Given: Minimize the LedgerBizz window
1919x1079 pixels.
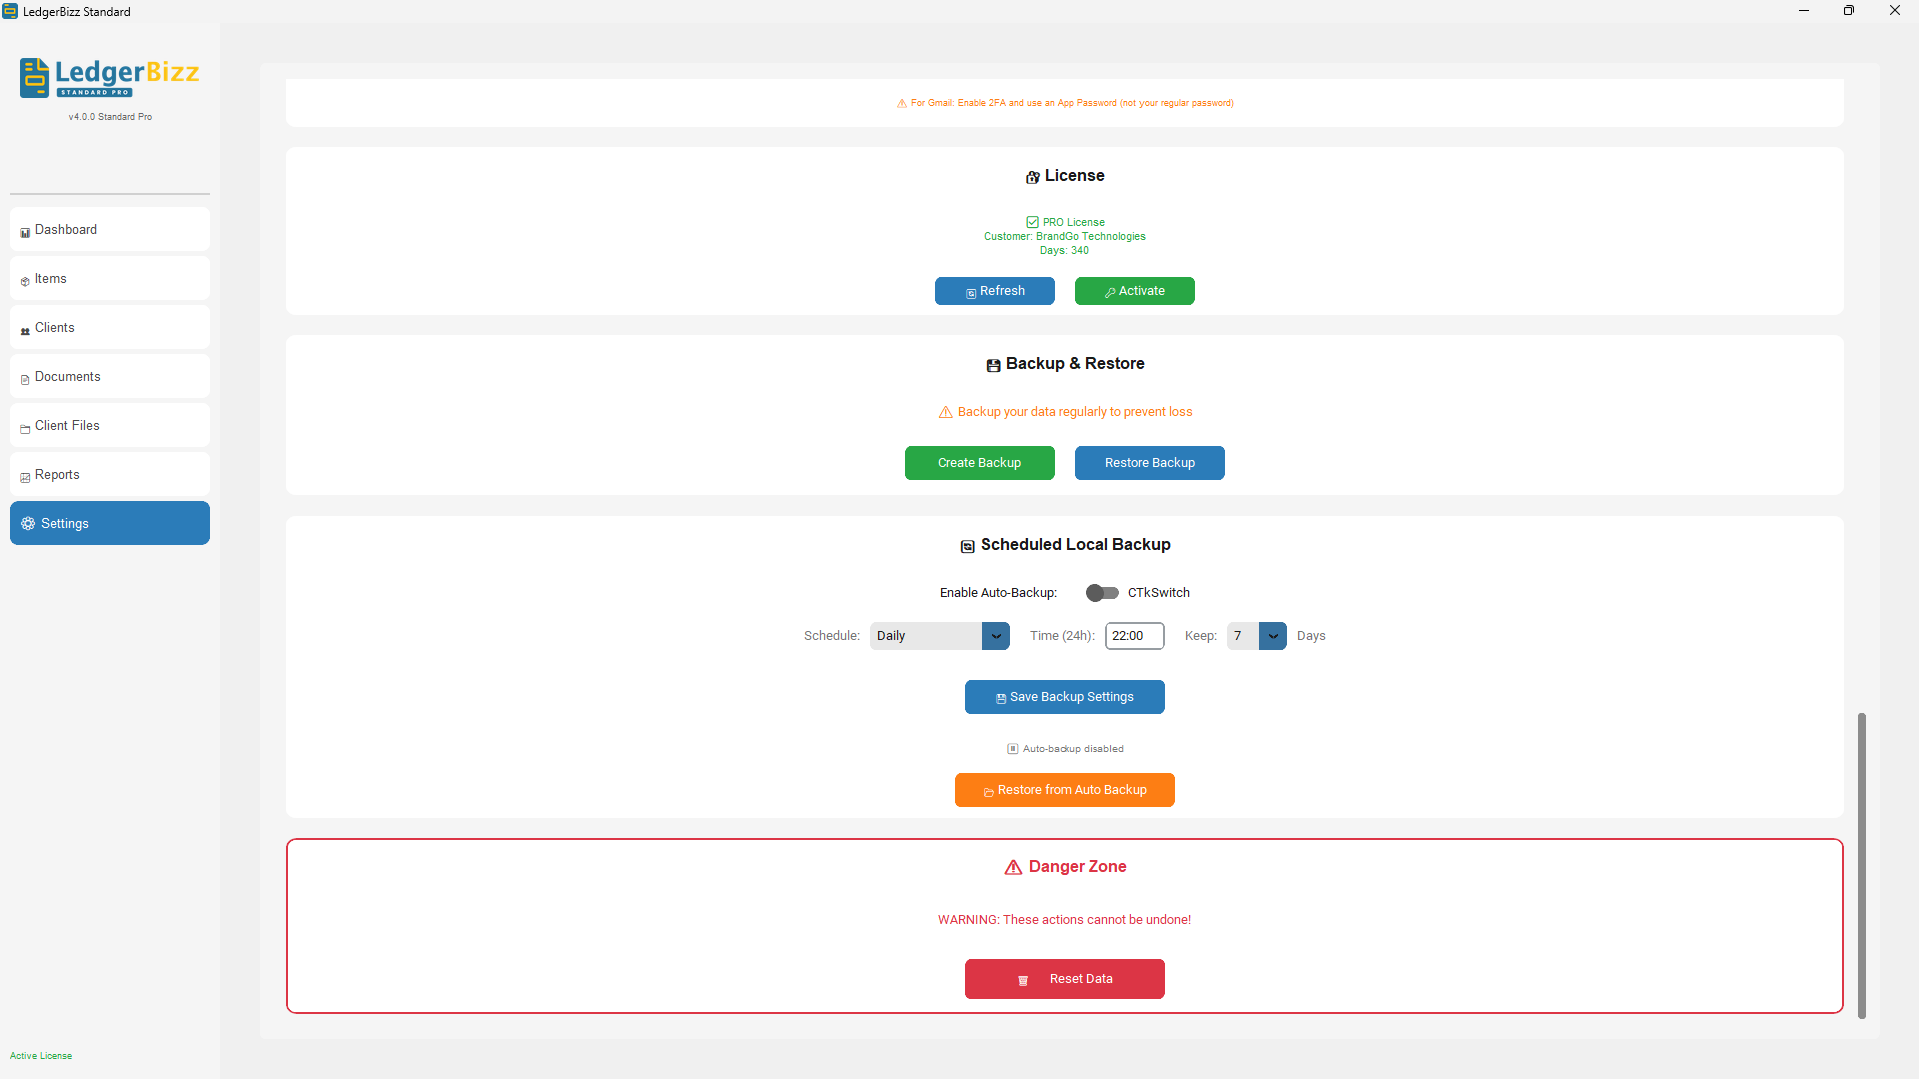Looking at the screenshot, I should pos(1804,11).
